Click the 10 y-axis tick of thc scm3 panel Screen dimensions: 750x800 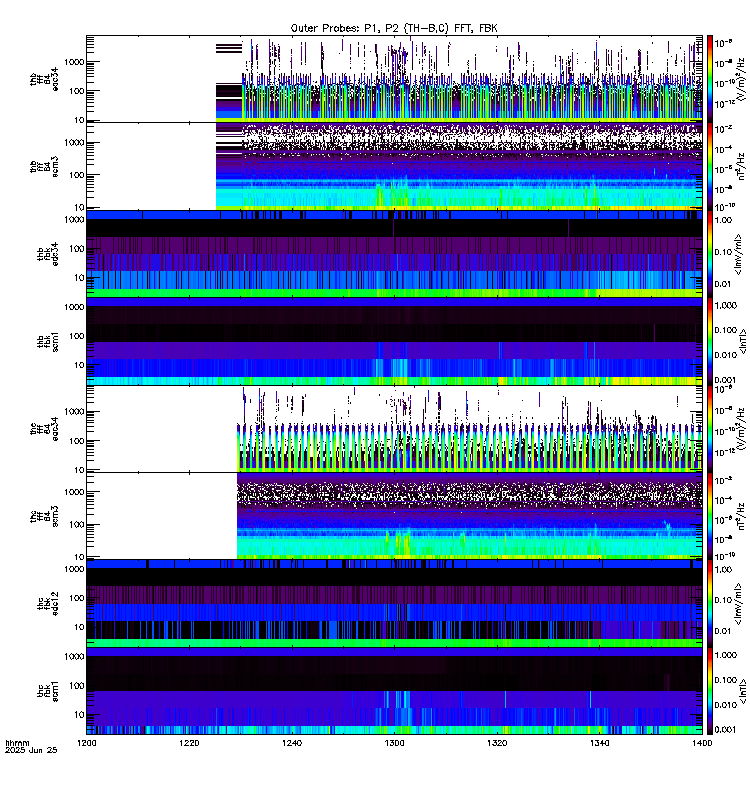80,557
